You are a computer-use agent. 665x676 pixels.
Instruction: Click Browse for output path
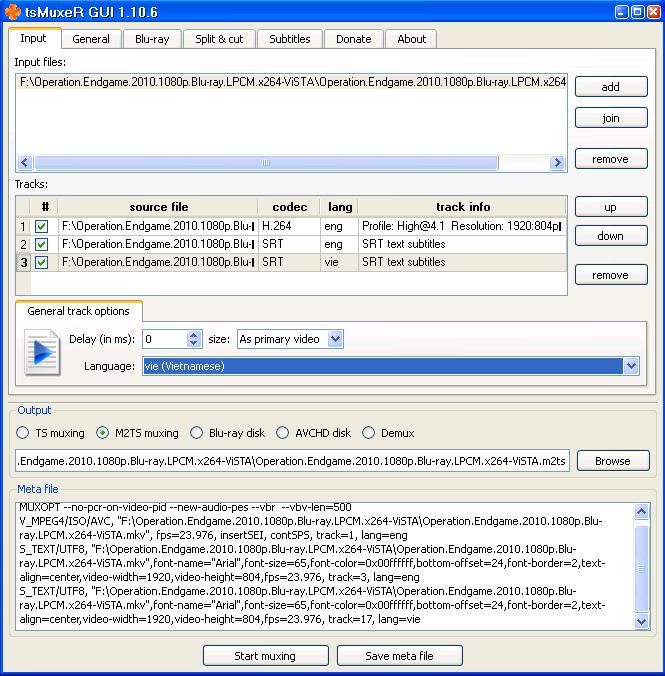coord(613,461)
